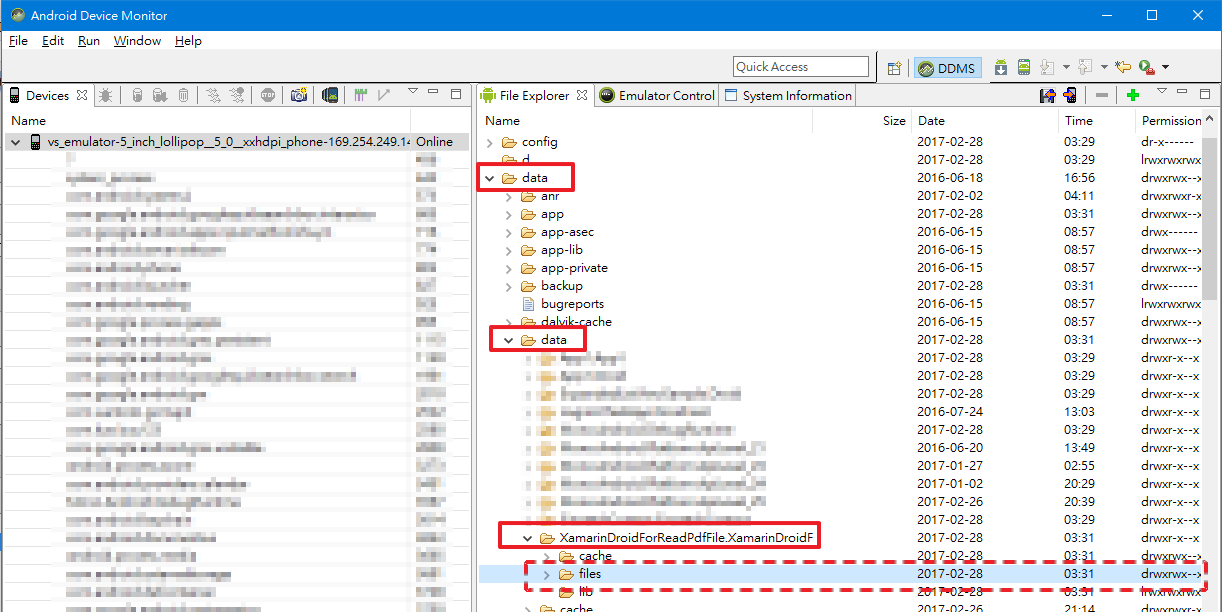Open the Help menu
The image size is (1222, 612).
click(x=188, y=41)
